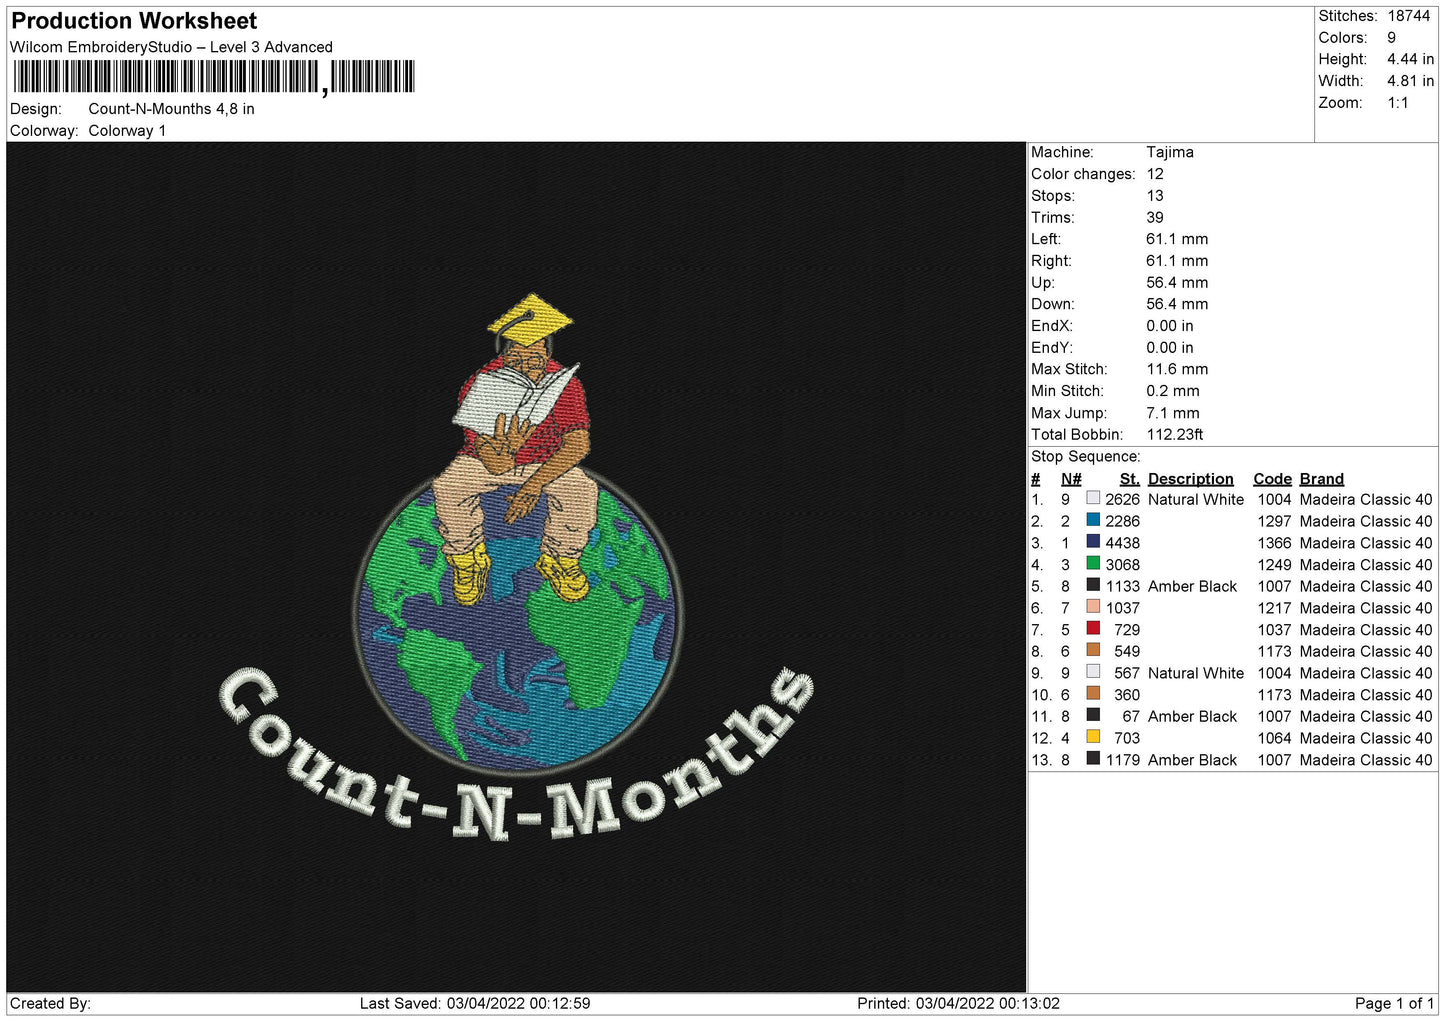Click the brown swatch in stop row 10
Screen dimensions: 1445x1021
click(x=1093, y=693)
